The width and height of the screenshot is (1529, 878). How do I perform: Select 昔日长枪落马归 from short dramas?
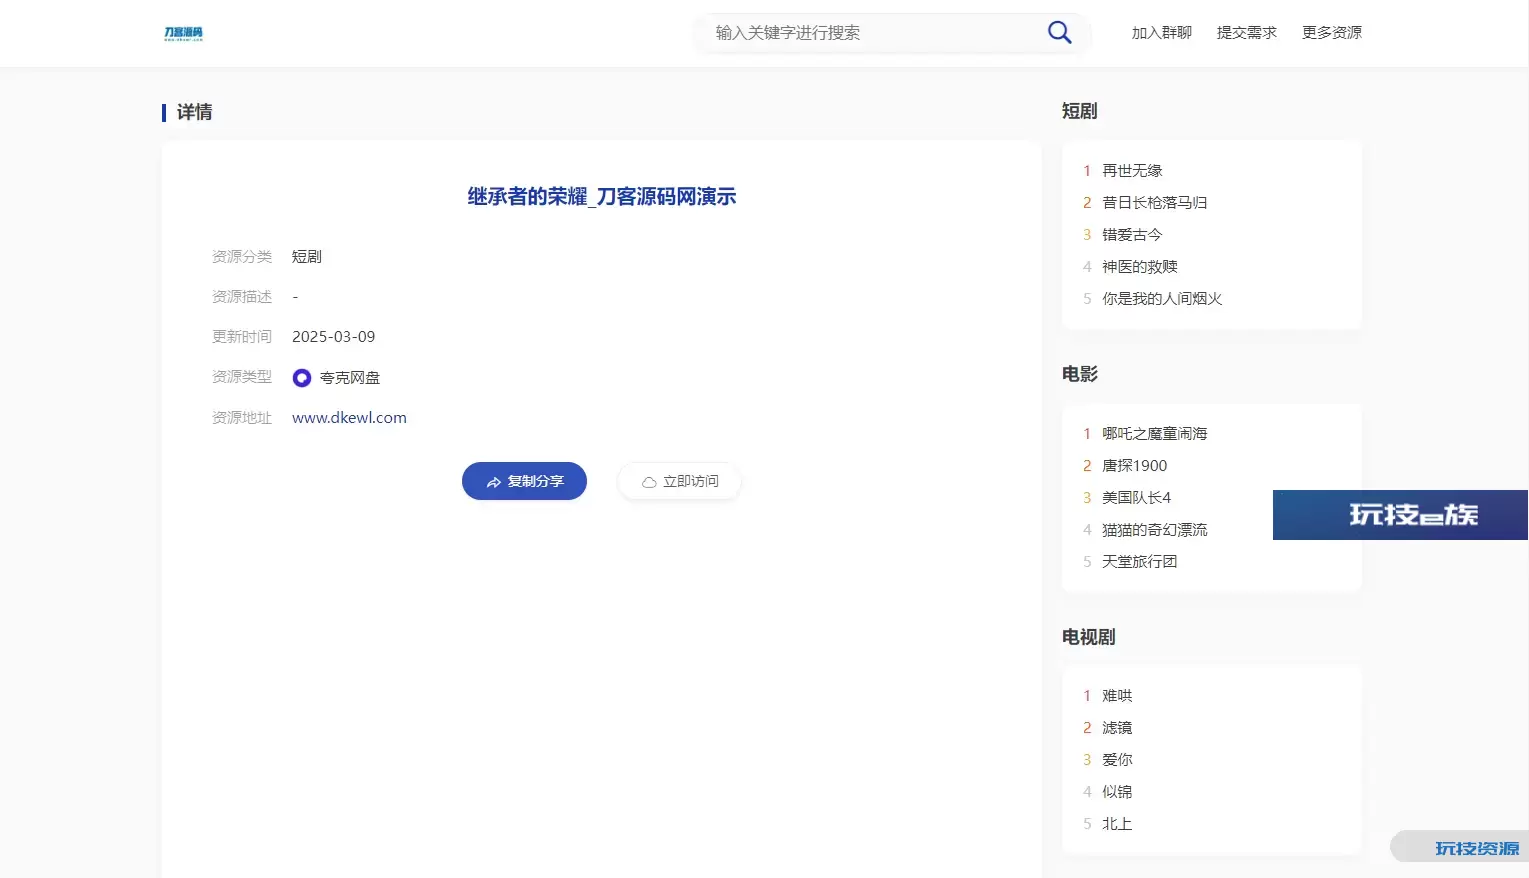[x=1154, y=203]
